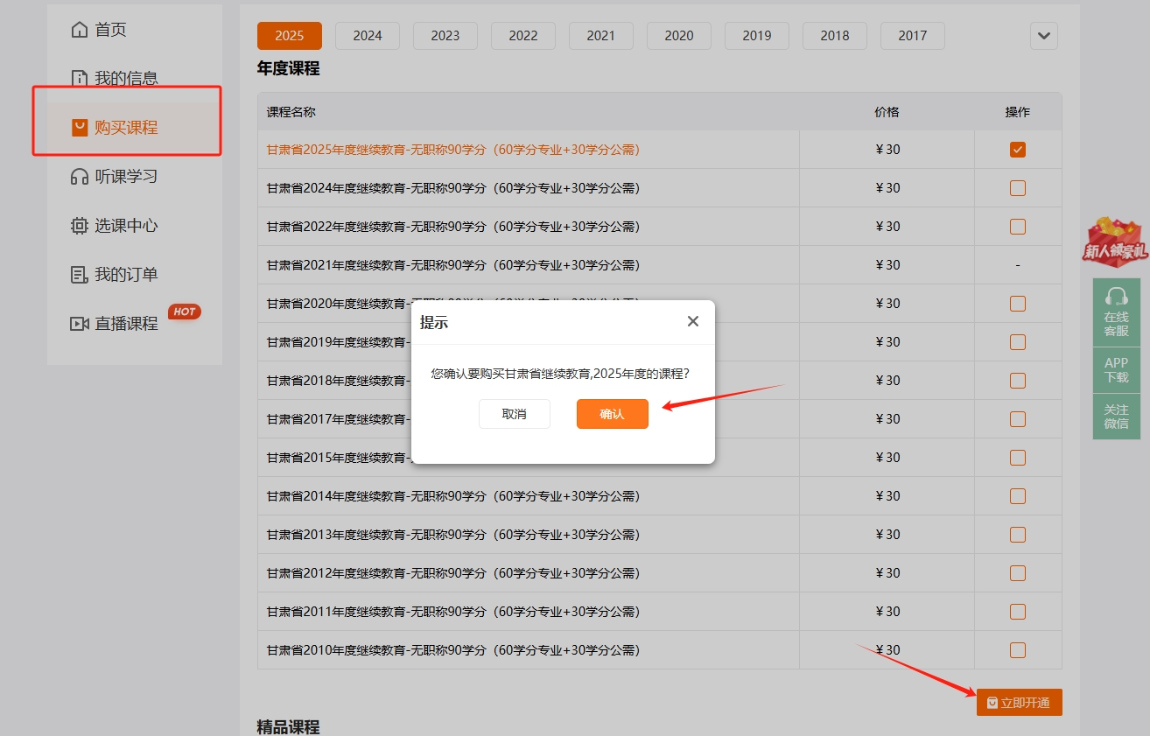Confirm purchase with the 确认 button
This screenshot has height=736, width=1150.
(611, 413)
